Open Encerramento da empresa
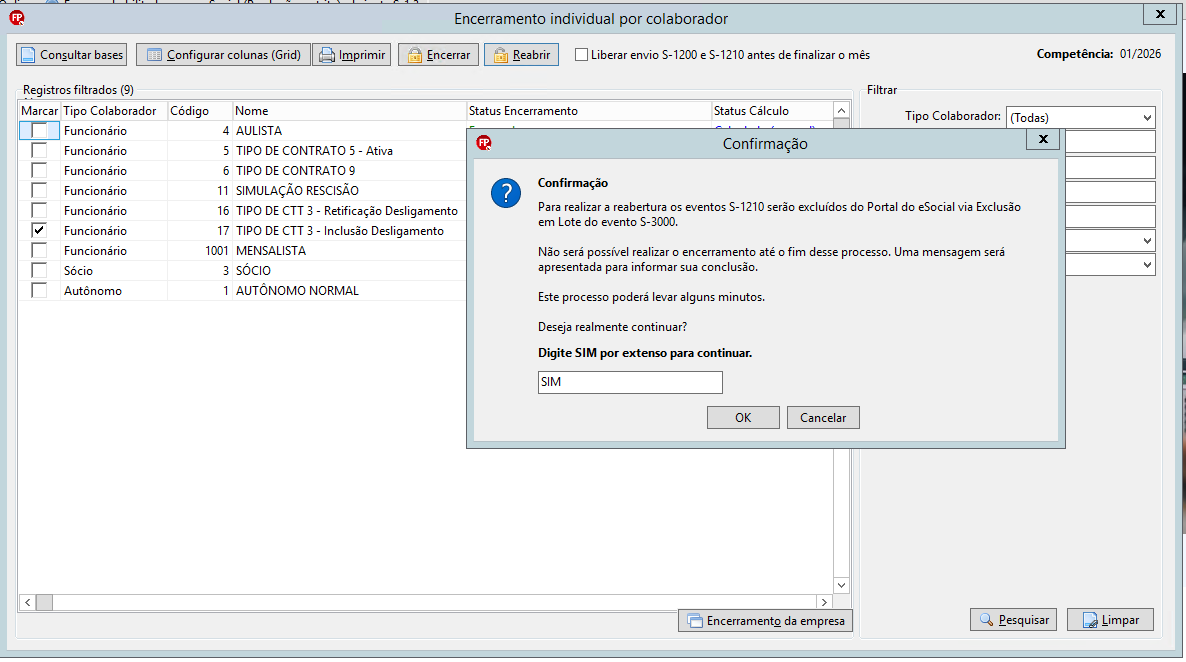 coord(765,620)
